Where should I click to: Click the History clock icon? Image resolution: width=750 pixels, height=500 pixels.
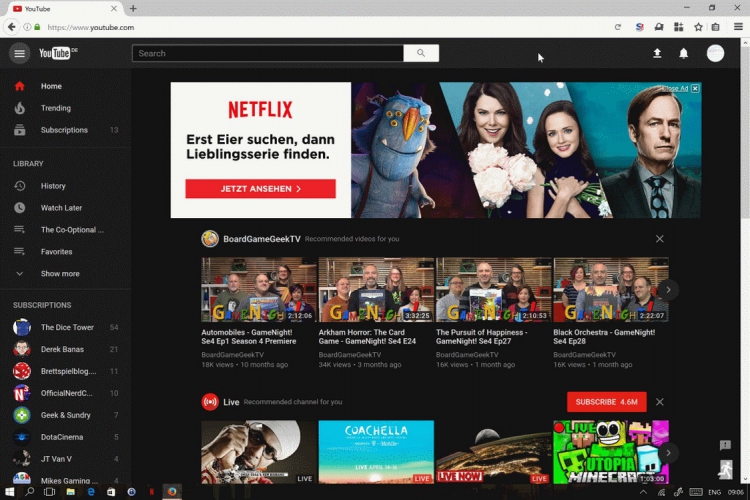(x=20, y=186)
